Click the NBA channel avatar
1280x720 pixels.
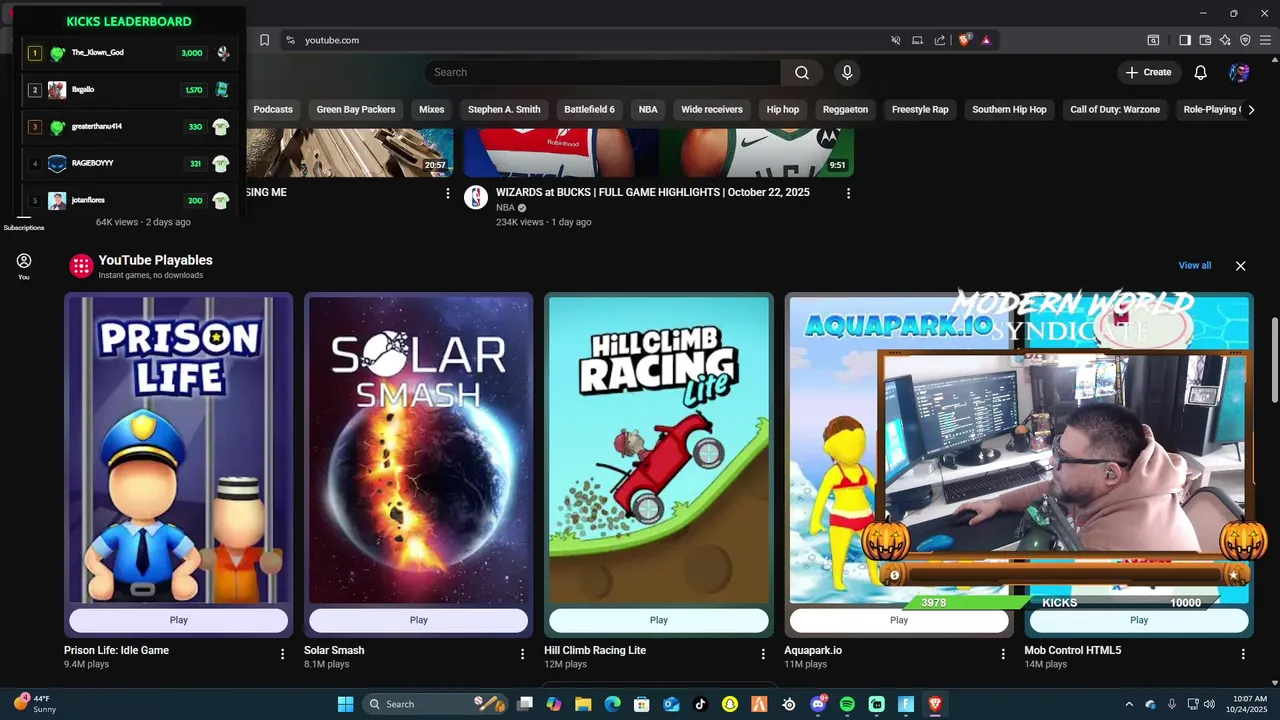pos(476,197)
